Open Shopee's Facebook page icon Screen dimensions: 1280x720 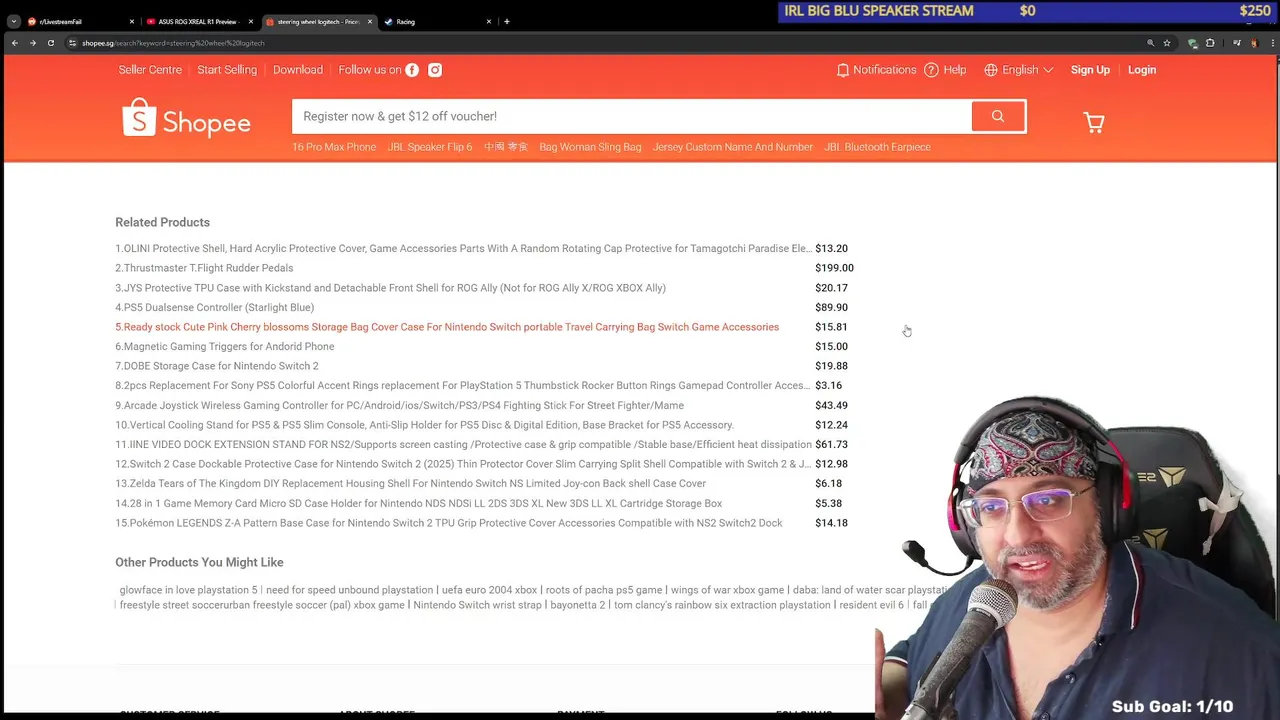click(412, 70)
